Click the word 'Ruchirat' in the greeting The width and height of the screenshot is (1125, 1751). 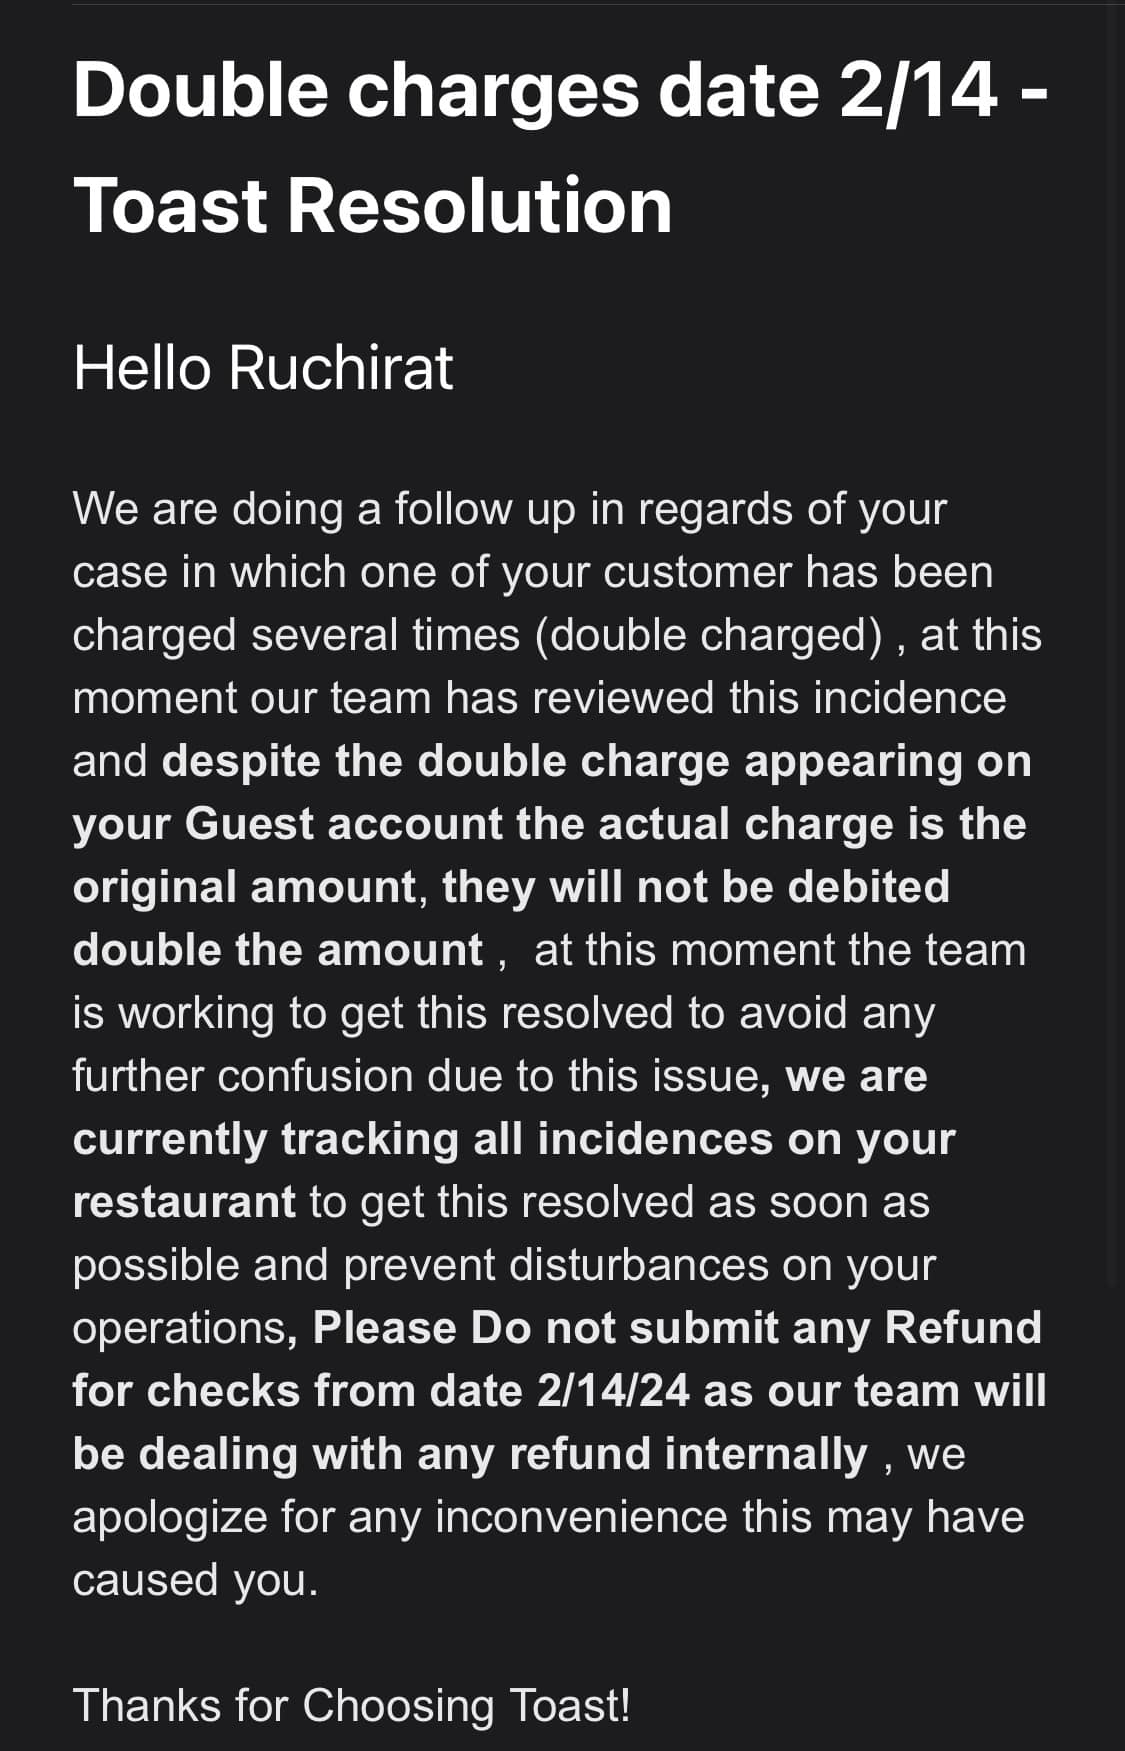coord(341,368)
